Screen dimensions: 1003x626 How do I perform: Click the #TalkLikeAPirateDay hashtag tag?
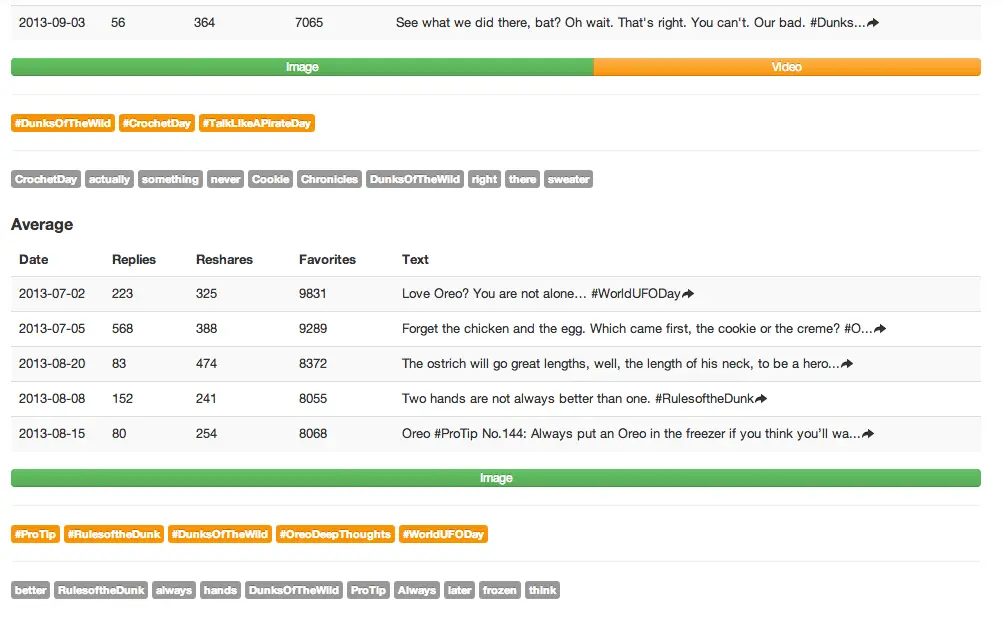(x=257, y=123)
